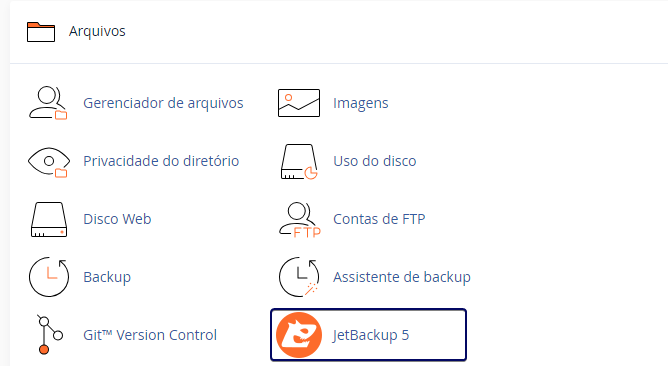Open the Assistente de backup wizard icon
Screen dimensions: 668x366
[x=299, y=277]
